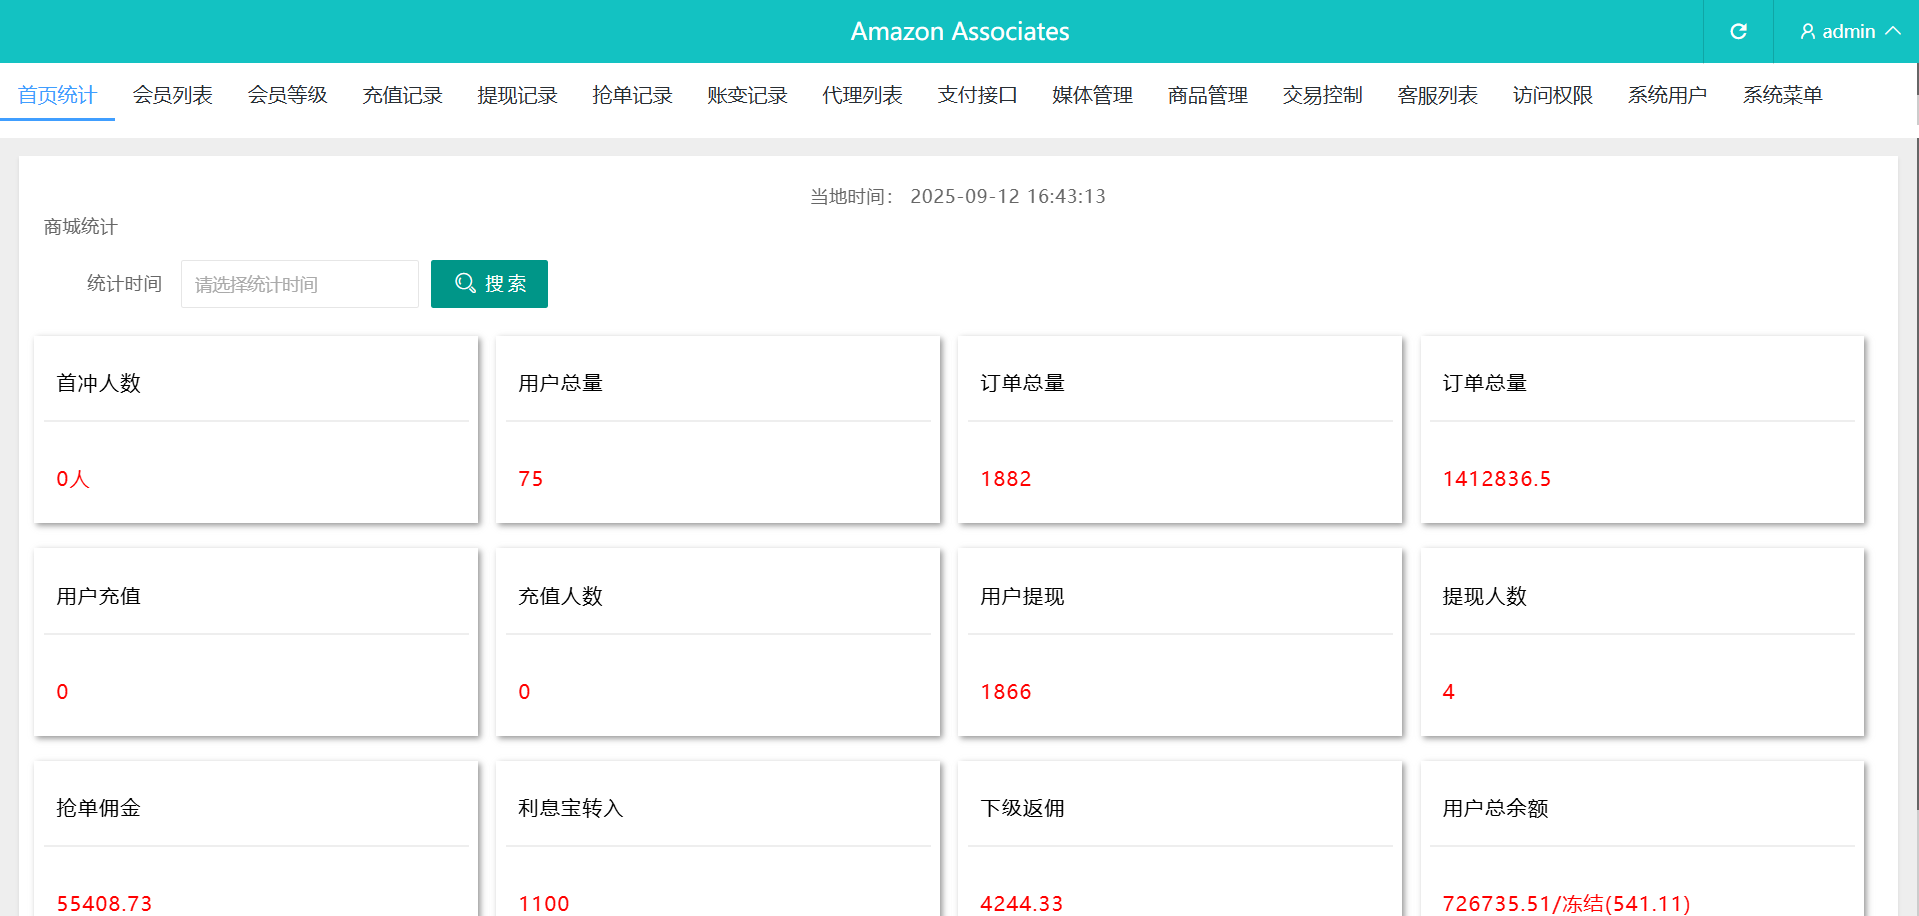Open the 系统用户 tab
Viewport: 1919px width, 916px height.
1667,95
